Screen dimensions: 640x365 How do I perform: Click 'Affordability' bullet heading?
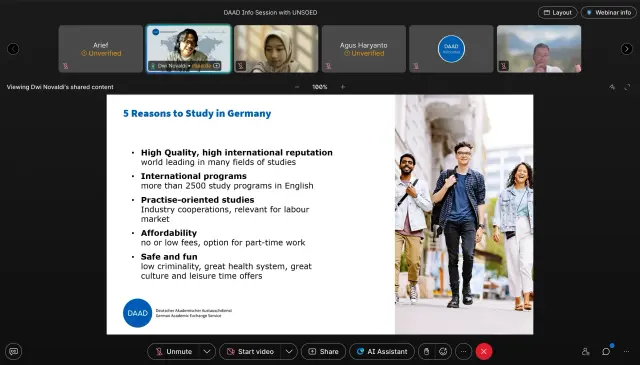(169, 233)
